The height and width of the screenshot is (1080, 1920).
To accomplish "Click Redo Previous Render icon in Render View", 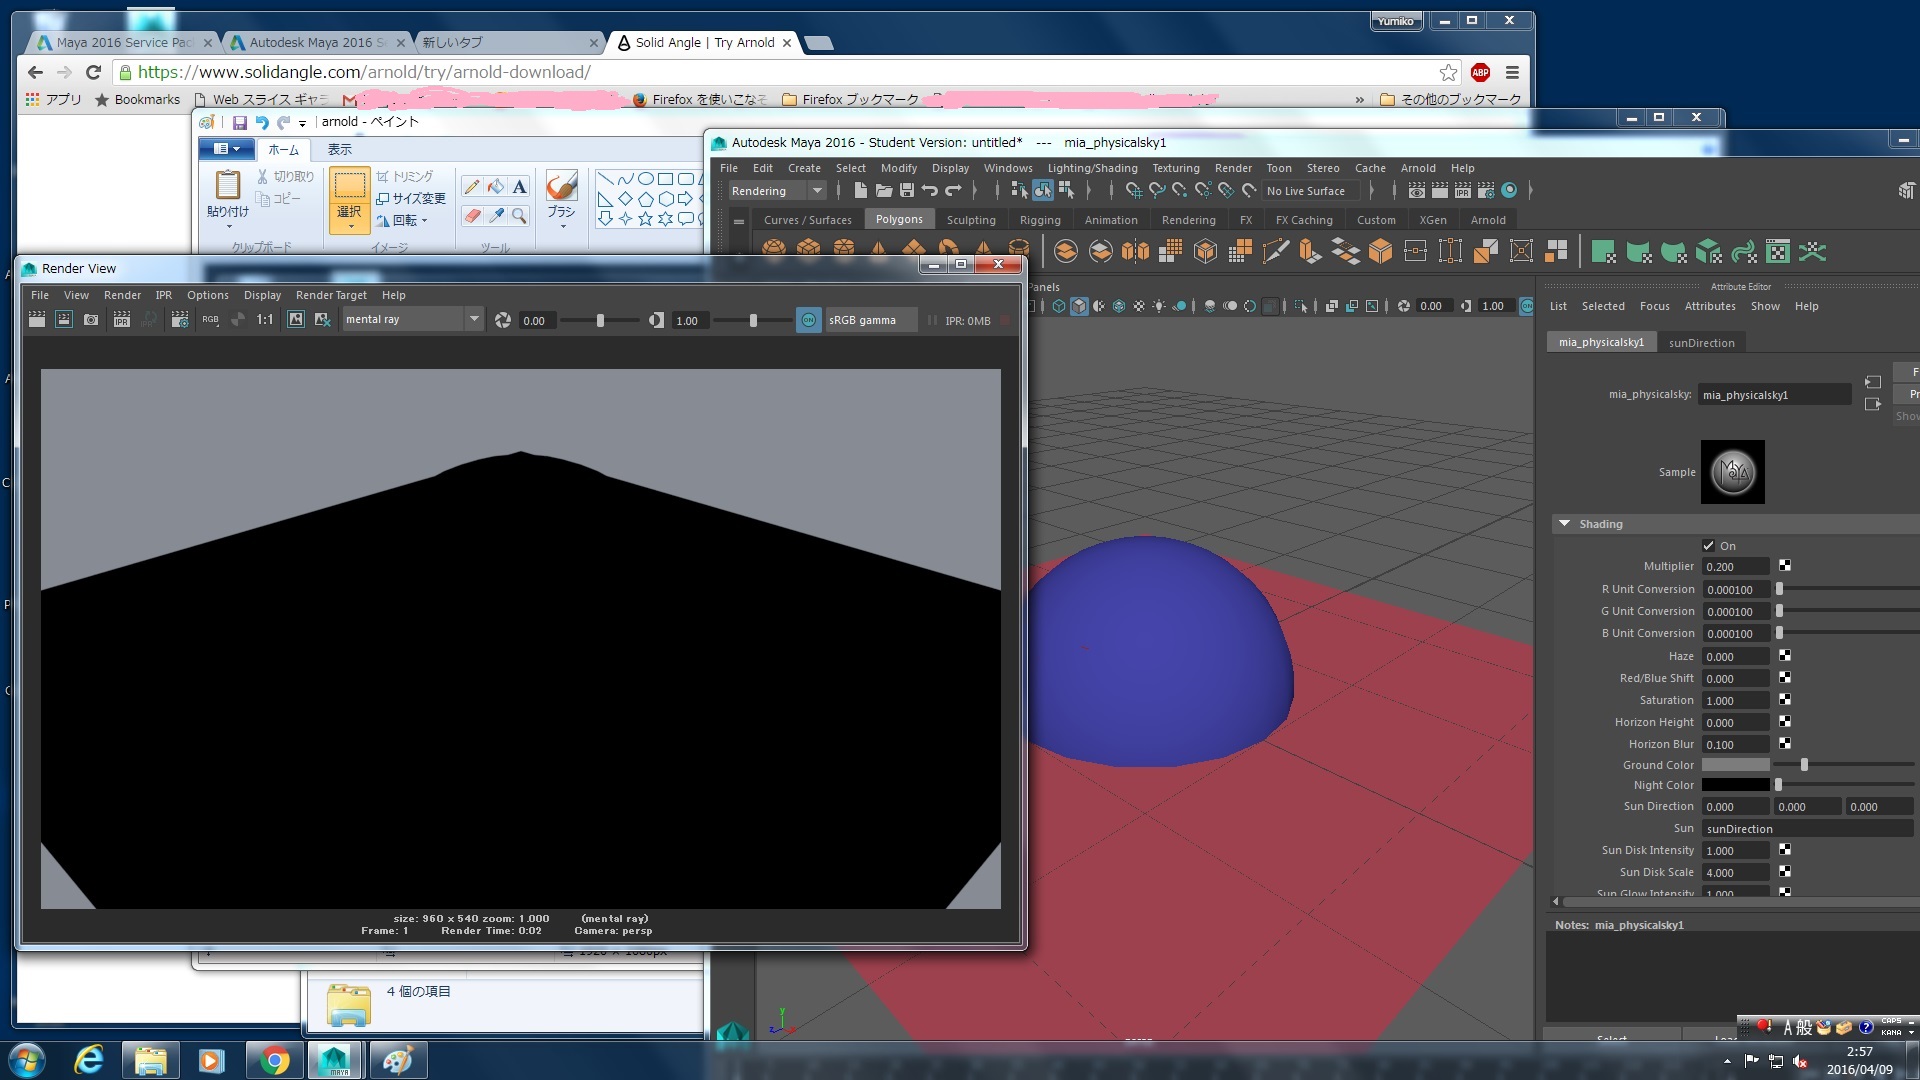I will coord(36,320).
